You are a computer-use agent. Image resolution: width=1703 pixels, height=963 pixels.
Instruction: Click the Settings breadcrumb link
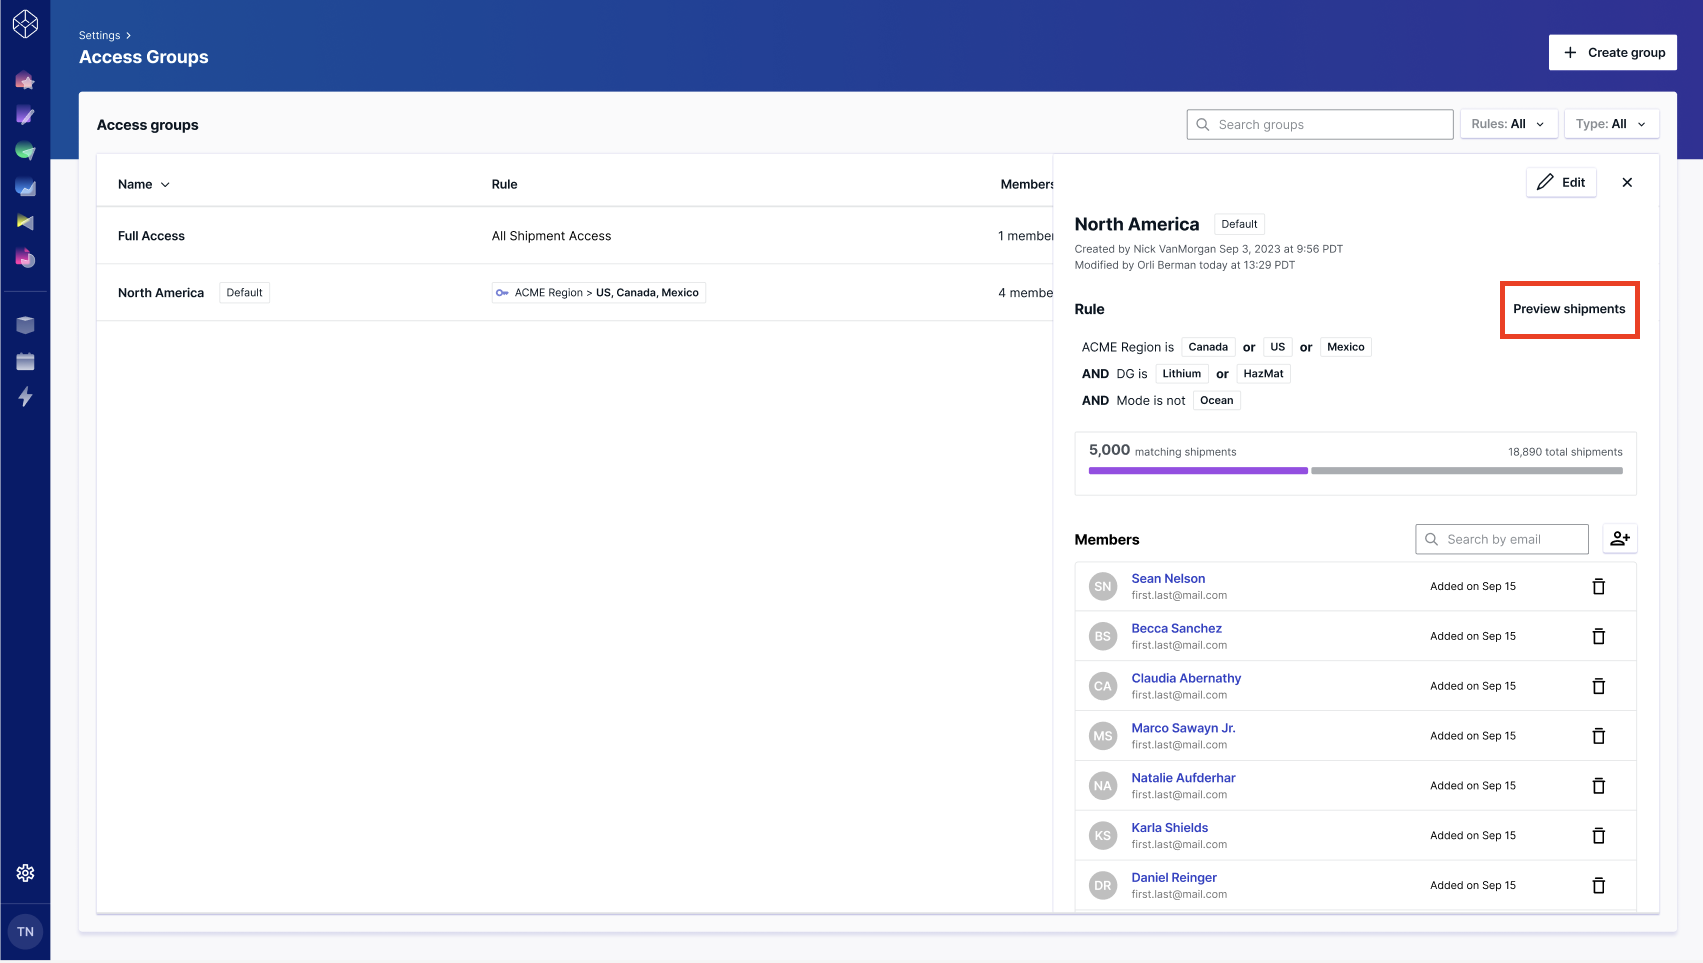click(x=99, y=35)
